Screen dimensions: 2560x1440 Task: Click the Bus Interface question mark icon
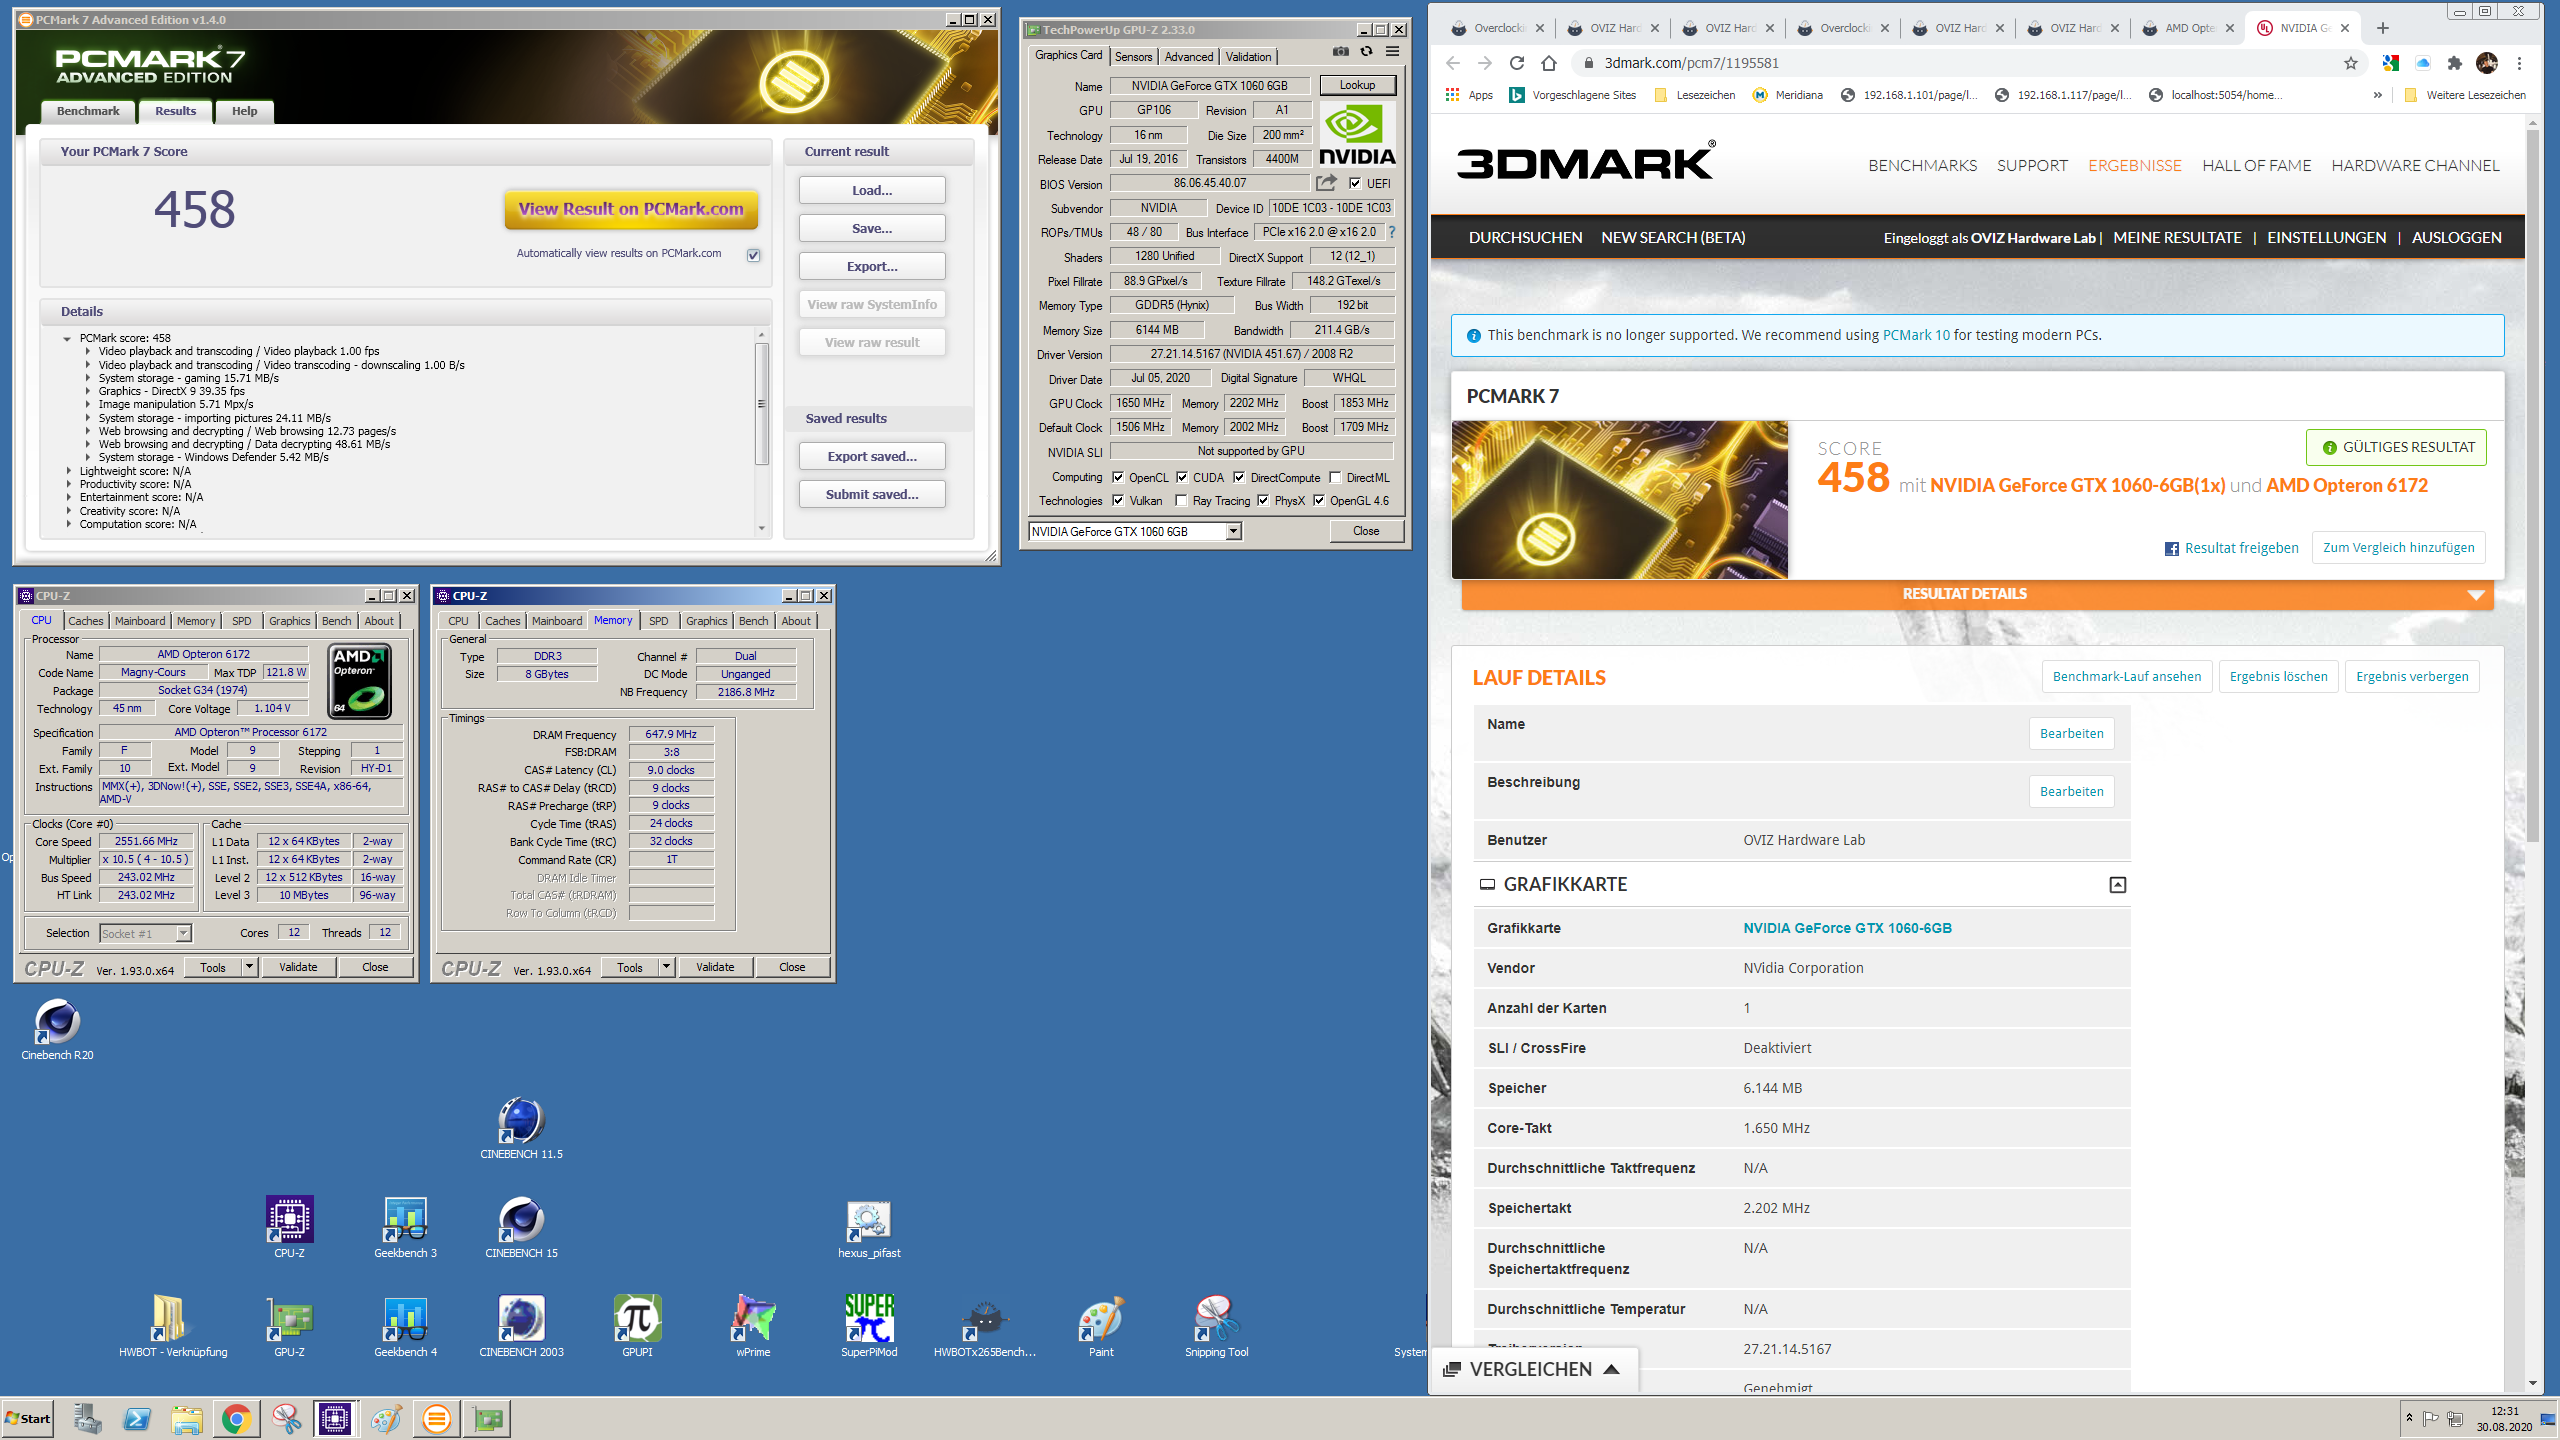(x=1391, y=232)
